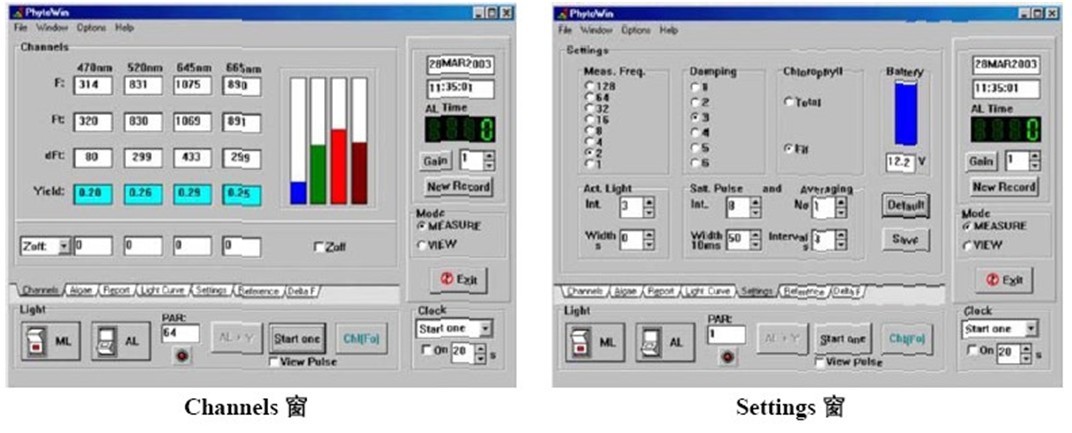Switch to Light Curve tab in Channels window
This screenshot has height=433, width=1072.
point(163,291)
